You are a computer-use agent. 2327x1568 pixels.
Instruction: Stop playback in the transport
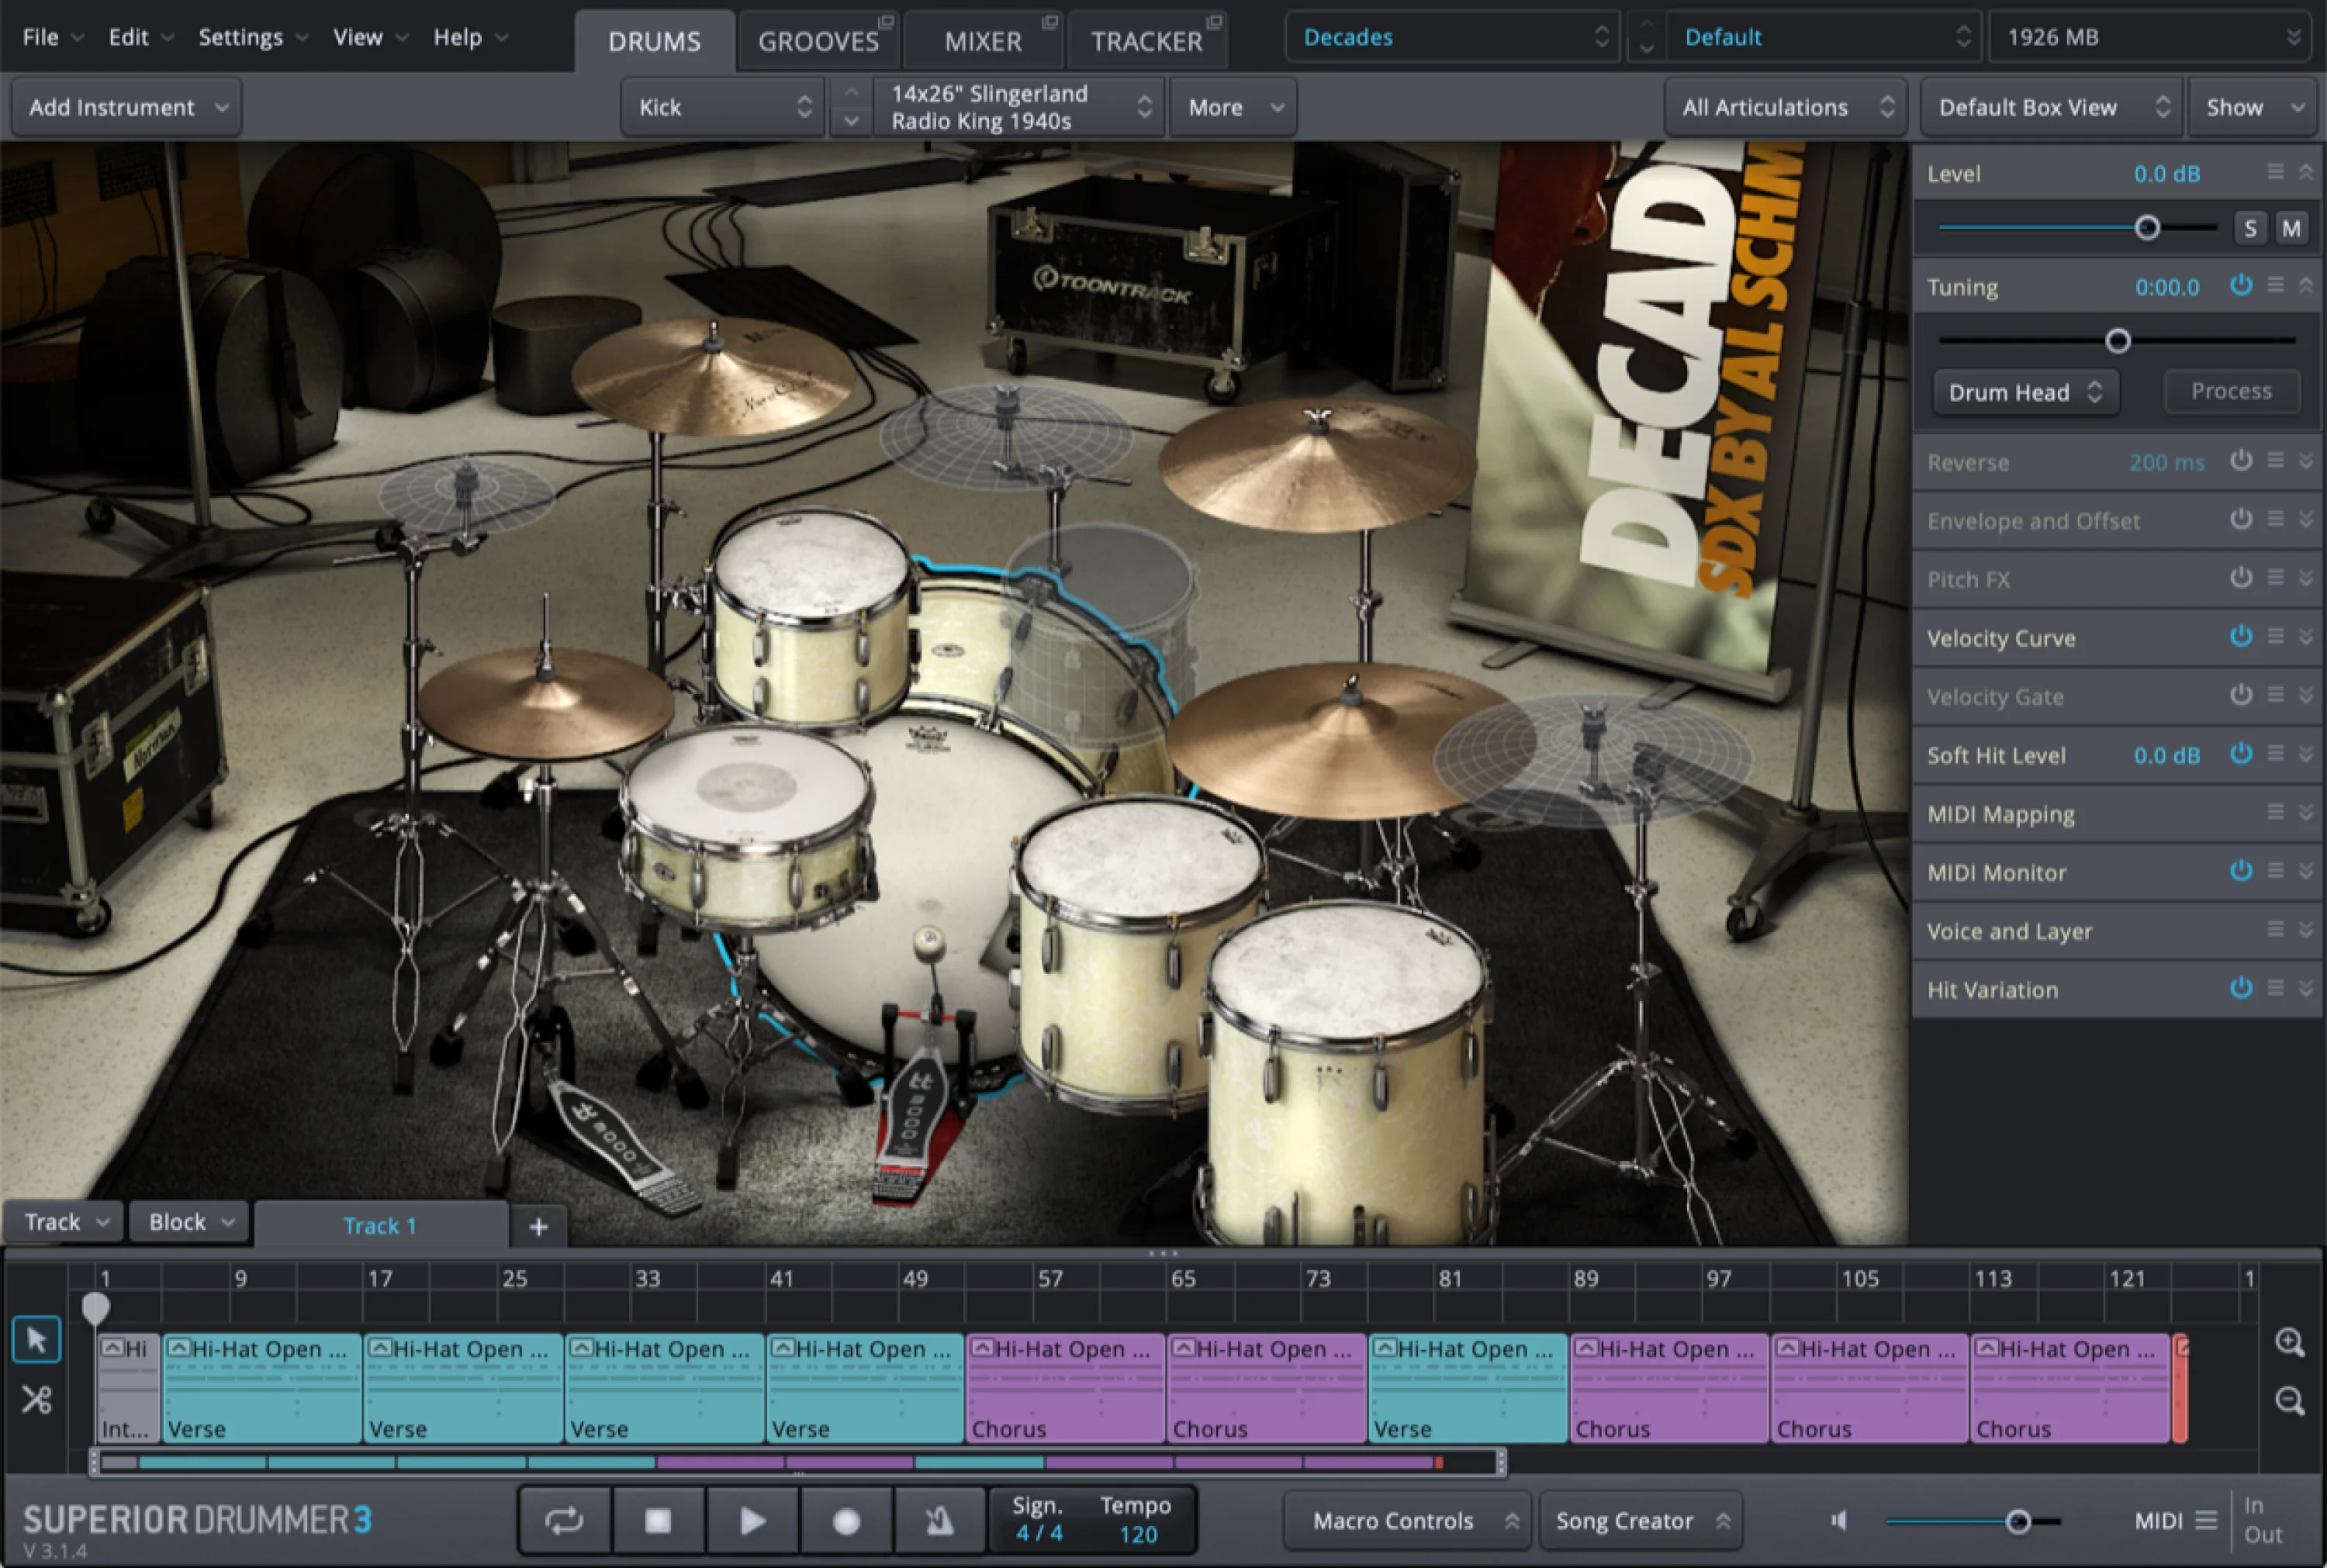coord(658,1521)
